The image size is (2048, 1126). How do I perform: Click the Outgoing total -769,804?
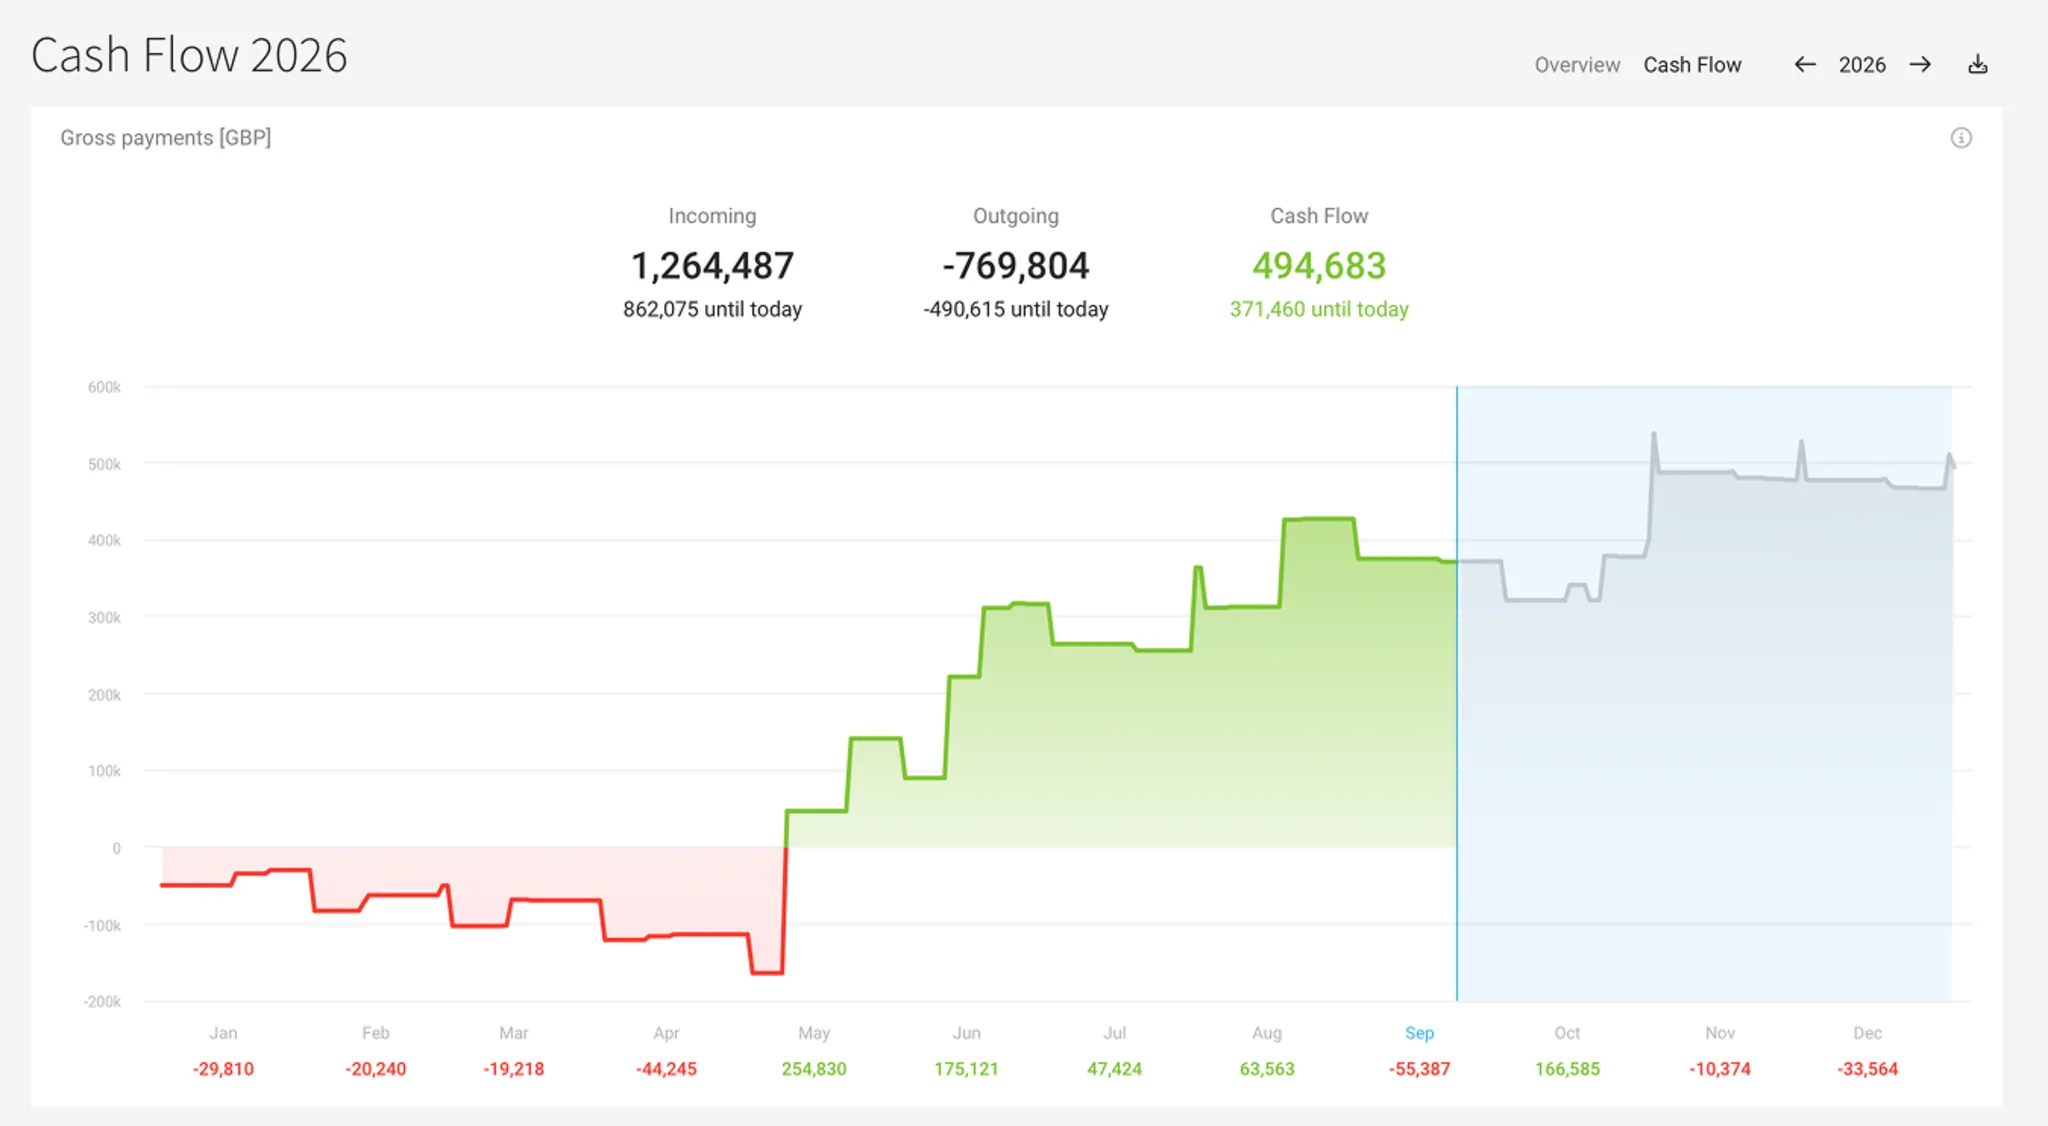click(x=1015, y=266)
